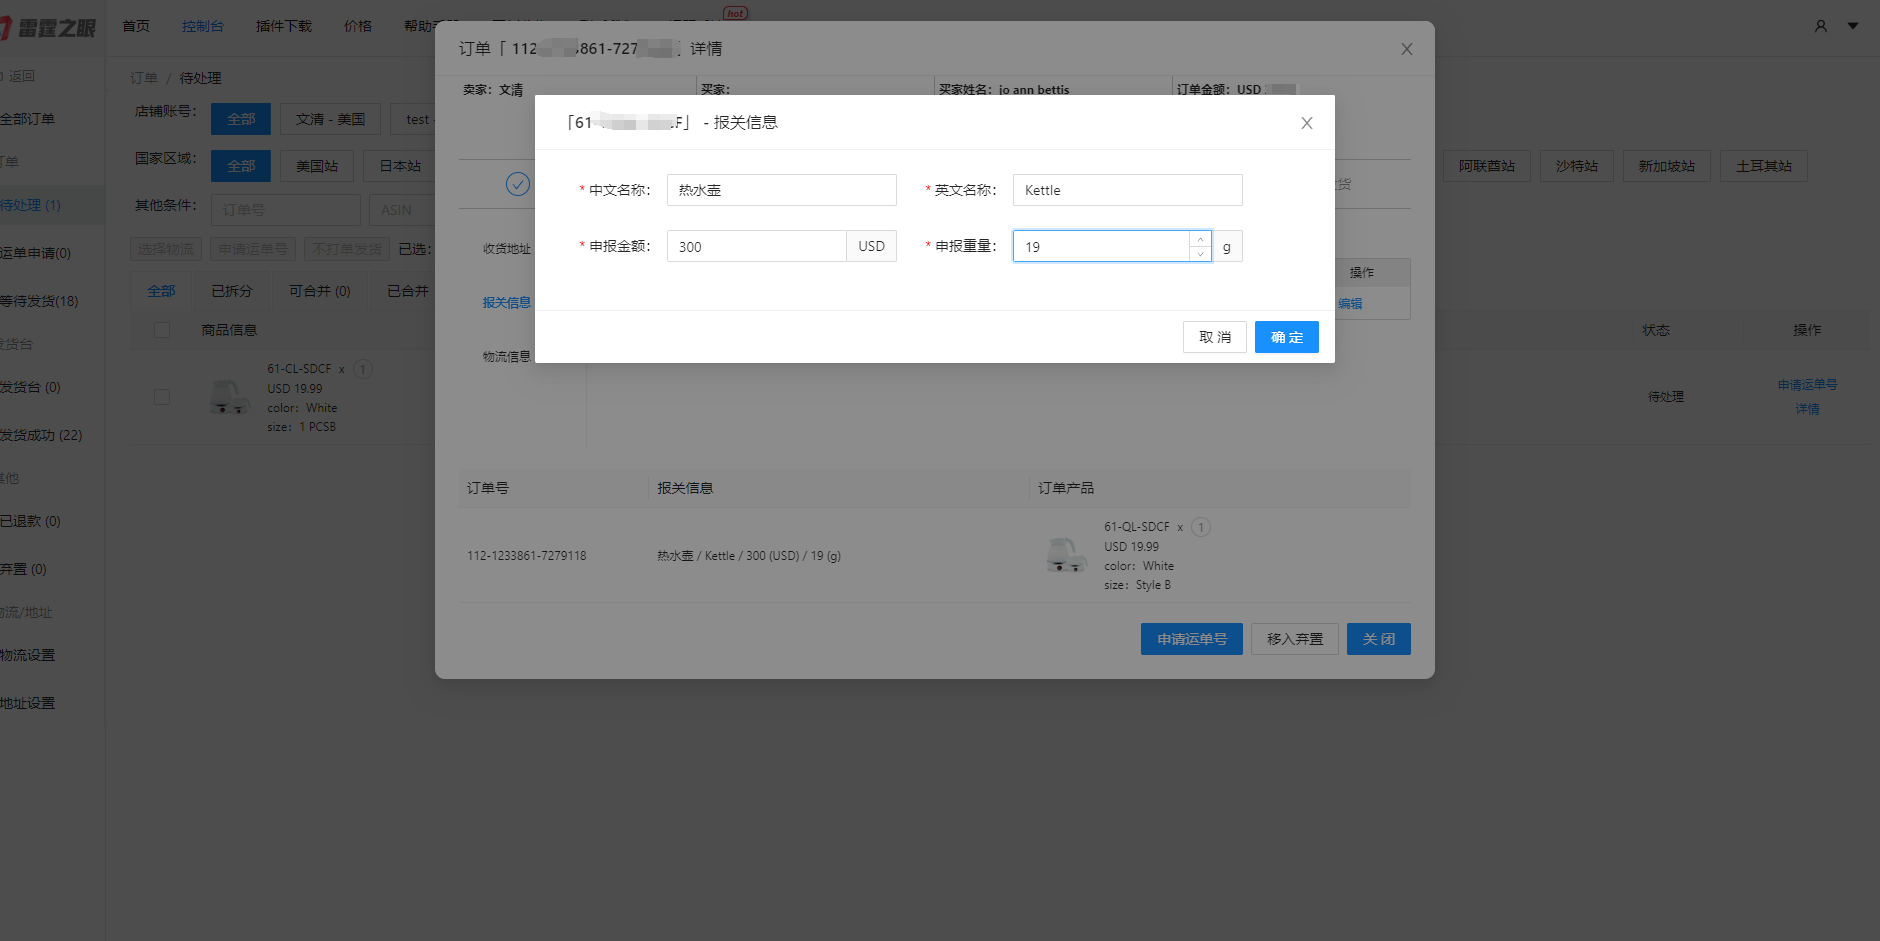The image size is (1880, 941).
Task: Switch to the 可合并 (0) tab
Action: 318,290
